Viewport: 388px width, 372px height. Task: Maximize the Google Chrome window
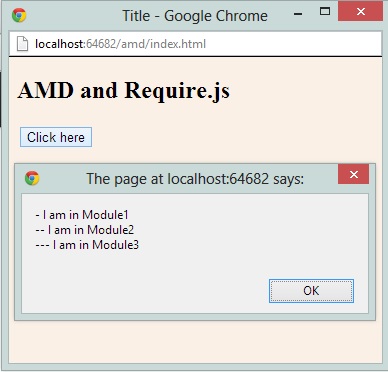pos(325,11)
